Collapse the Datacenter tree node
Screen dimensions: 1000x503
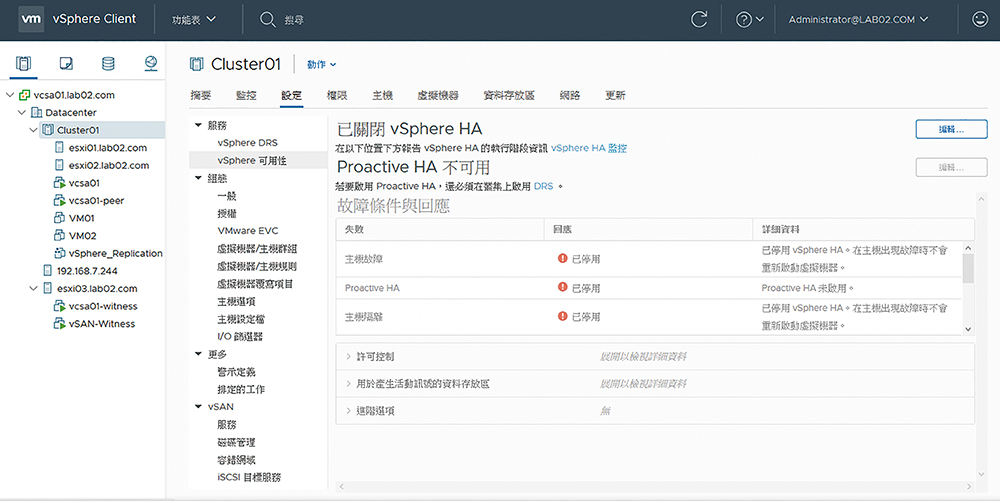point(22,112)
